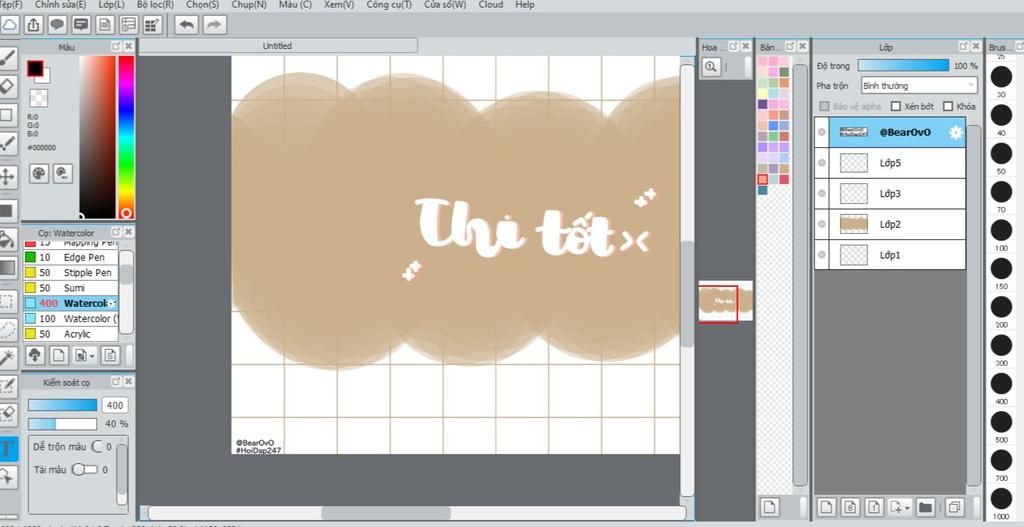Click the undo arrow button
This screenshot has height=527, width=1024.
point(187,25)
